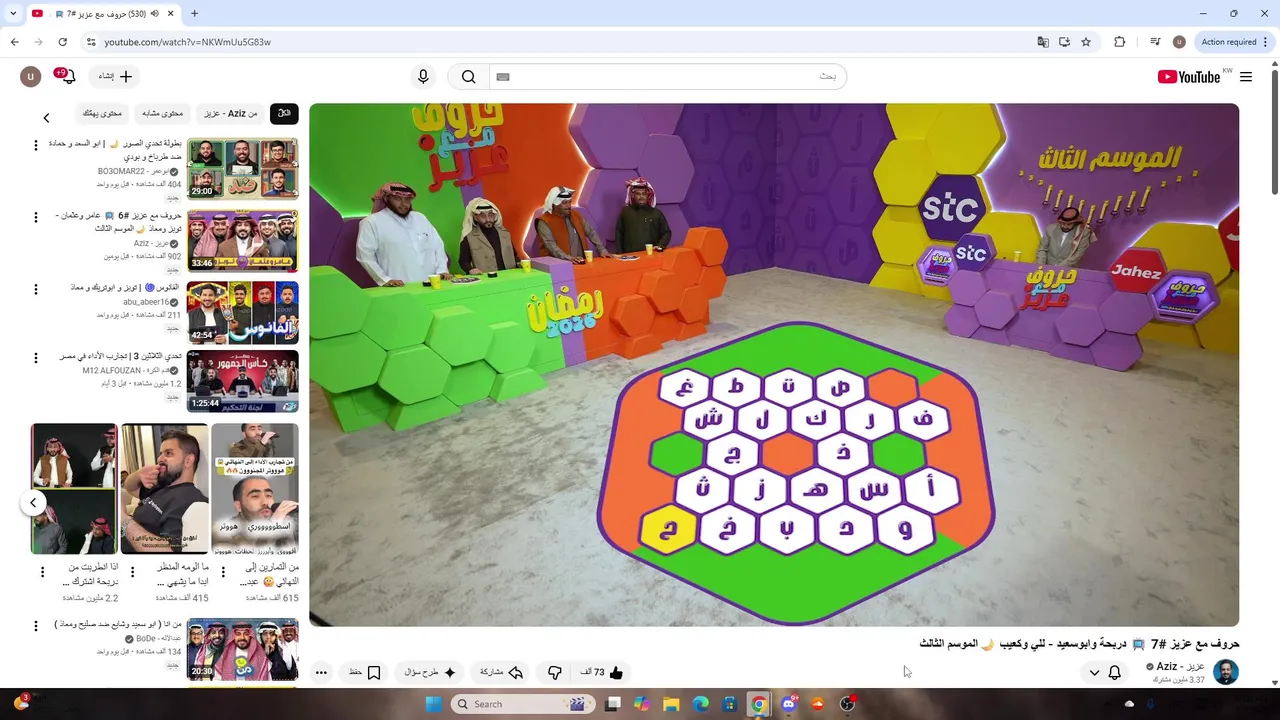Open the create (إنشاء) button

point(115,77)
